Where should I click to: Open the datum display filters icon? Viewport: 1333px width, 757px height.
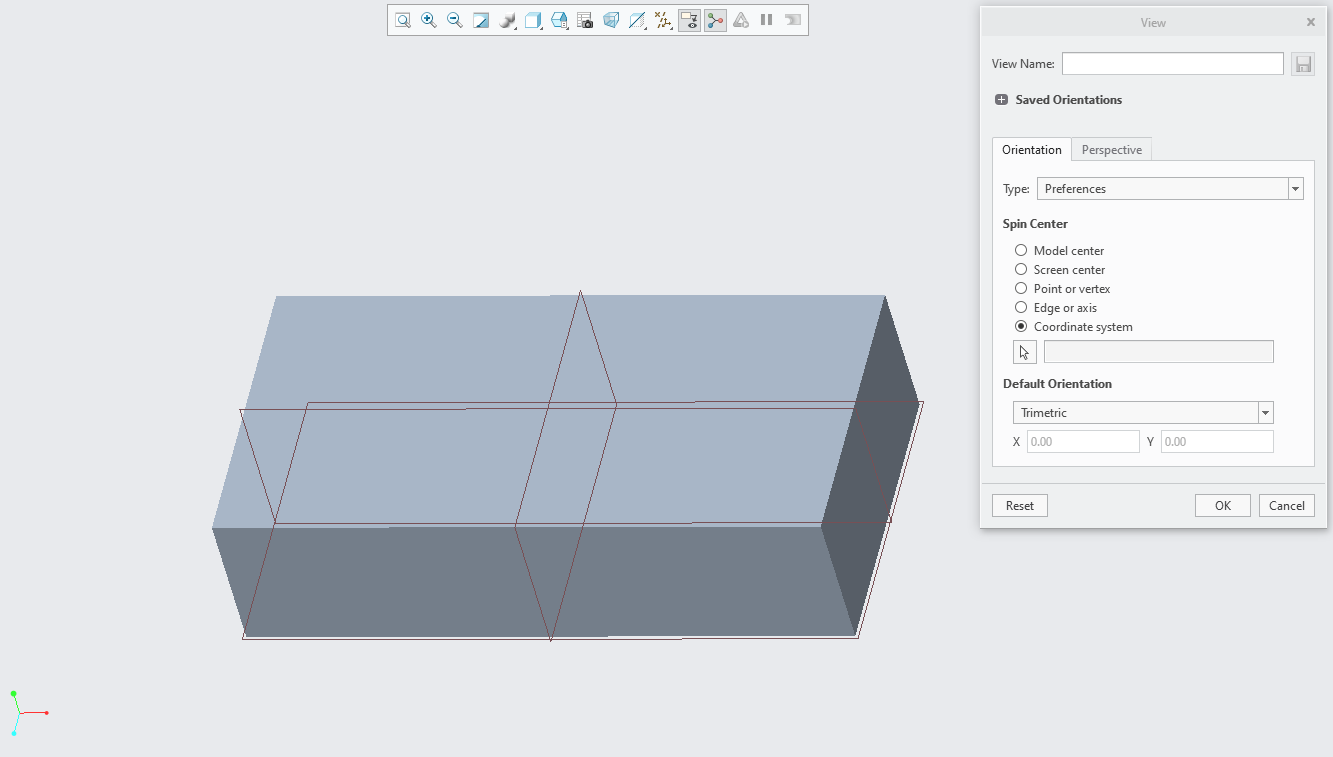(x=663, y=20)
